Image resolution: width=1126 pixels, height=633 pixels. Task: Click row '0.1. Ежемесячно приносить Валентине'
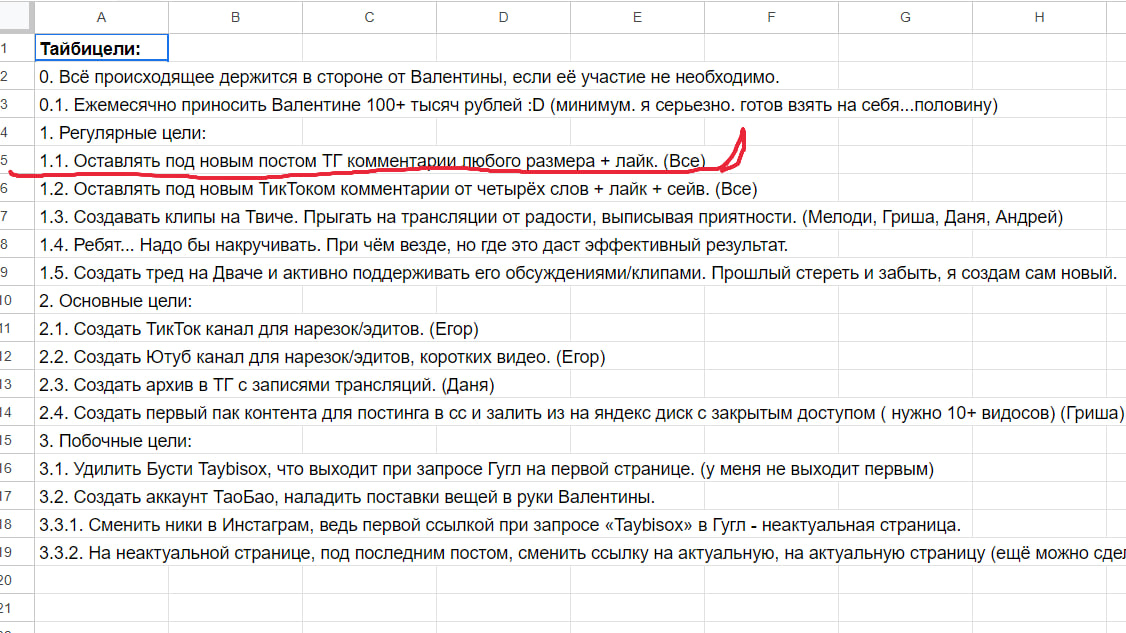tap(518, 104)
